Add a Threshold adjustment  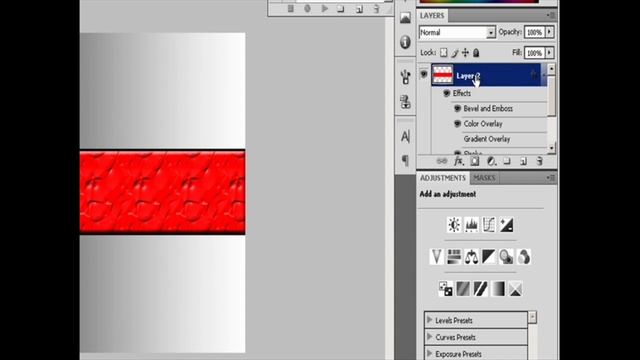[480, 289]
